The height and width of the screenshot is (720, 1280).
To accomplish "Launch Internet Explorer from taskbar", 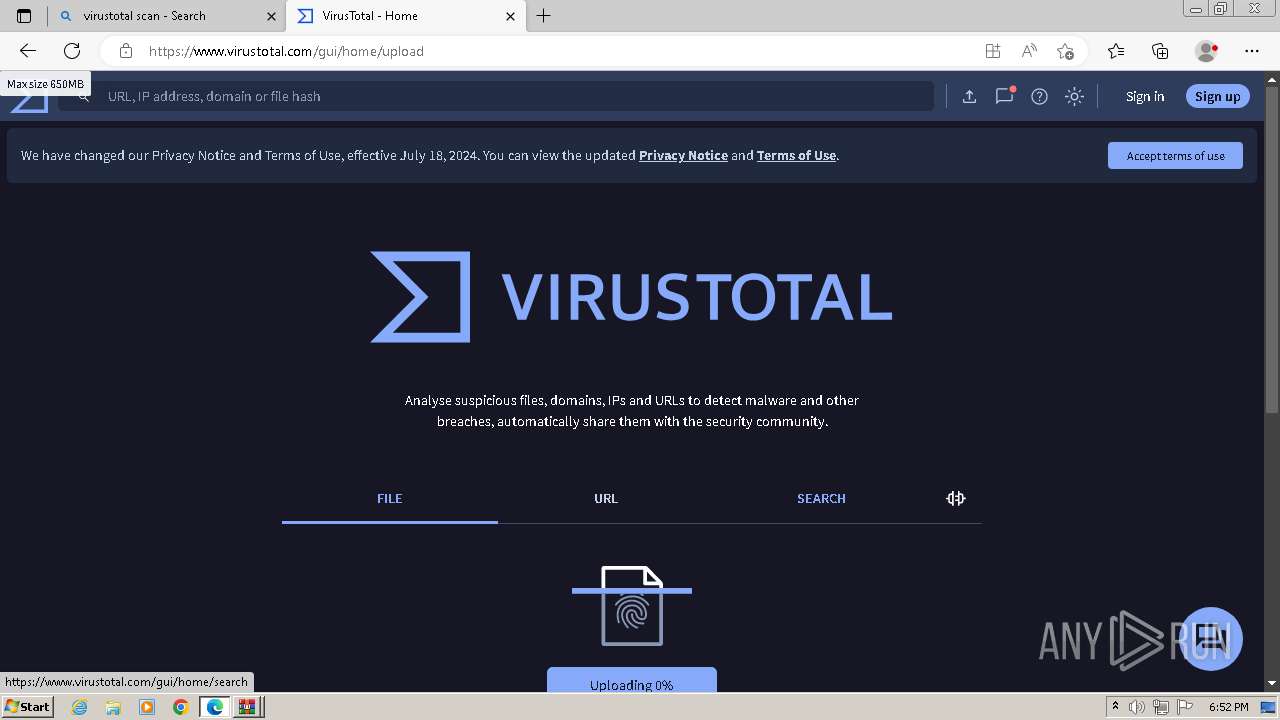I will [80, 707].
